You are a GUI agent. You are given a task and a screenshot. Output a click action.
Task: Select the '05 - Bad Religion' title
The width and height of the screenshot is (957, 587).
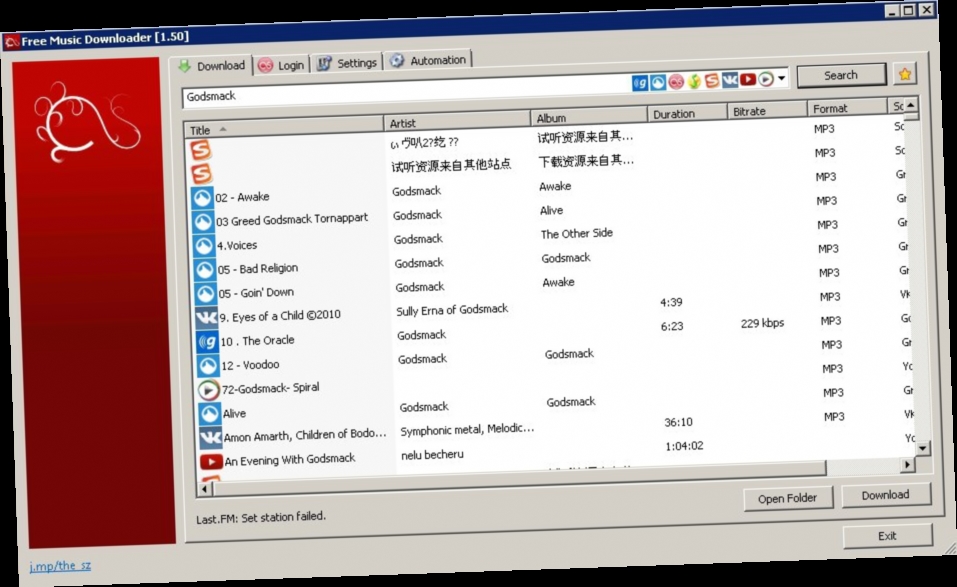coord(258,268)
